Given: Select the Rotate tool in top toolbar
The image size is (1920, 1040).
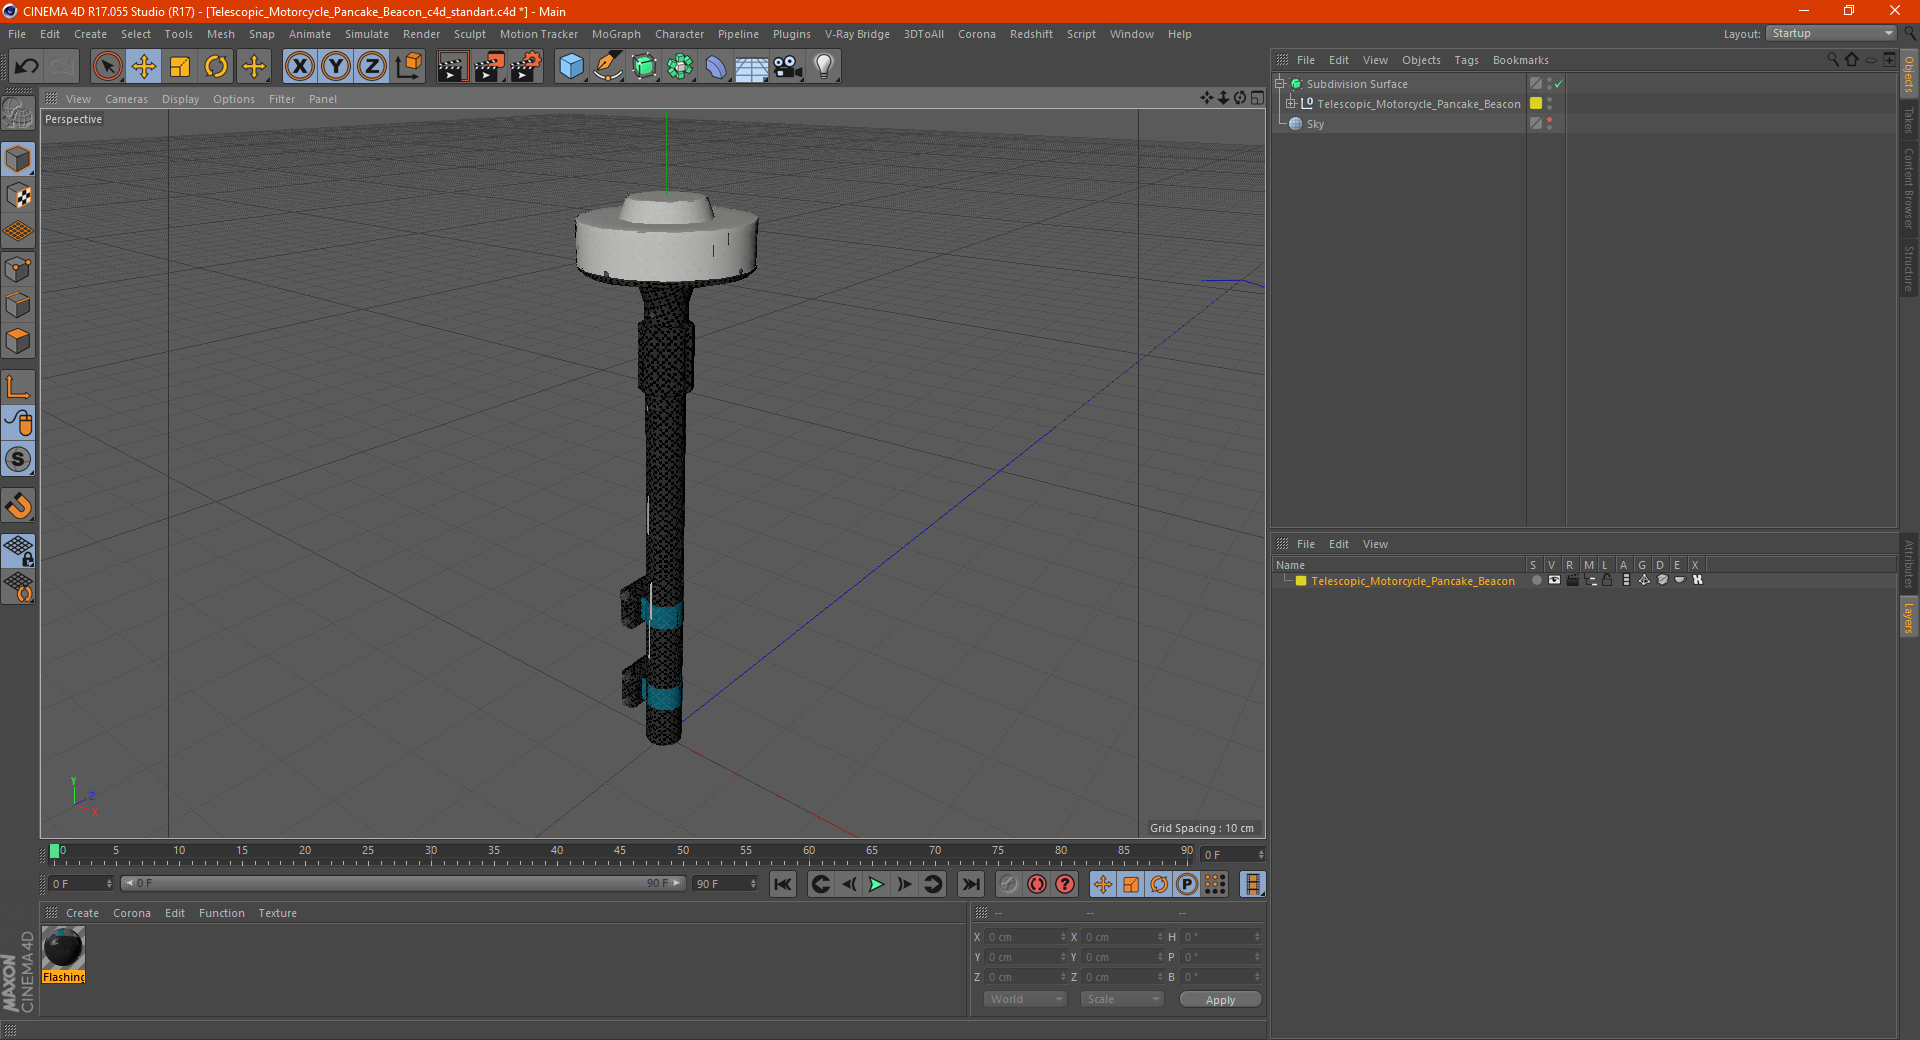Looking at the screenshot, I should tap(216, 67).
